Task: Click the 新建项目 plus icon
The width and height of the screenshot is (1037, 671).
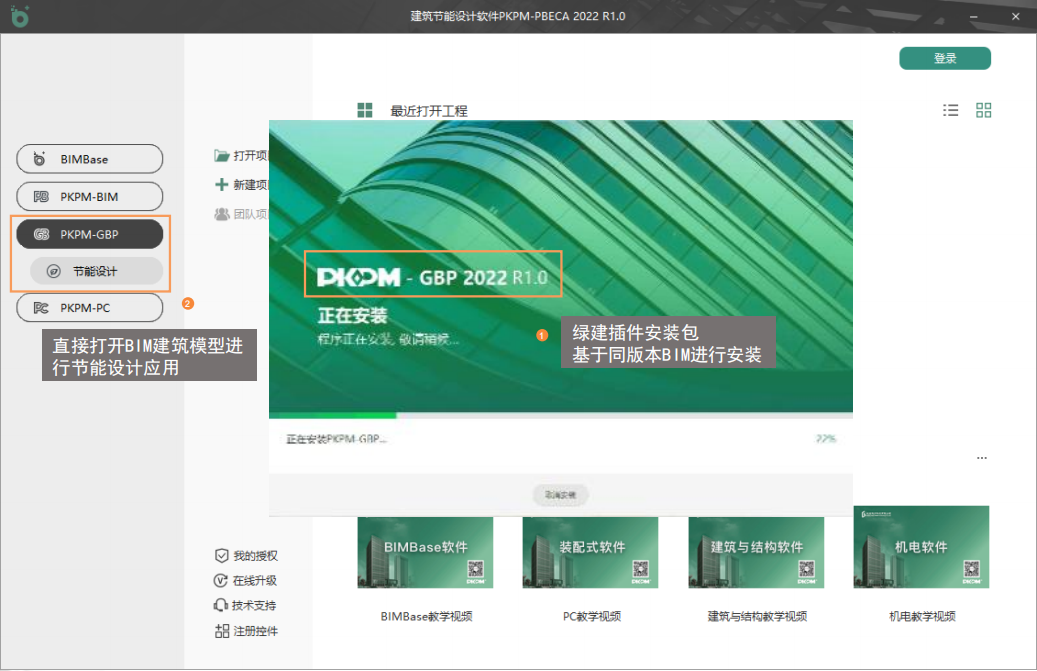Action: pos(222,185)
